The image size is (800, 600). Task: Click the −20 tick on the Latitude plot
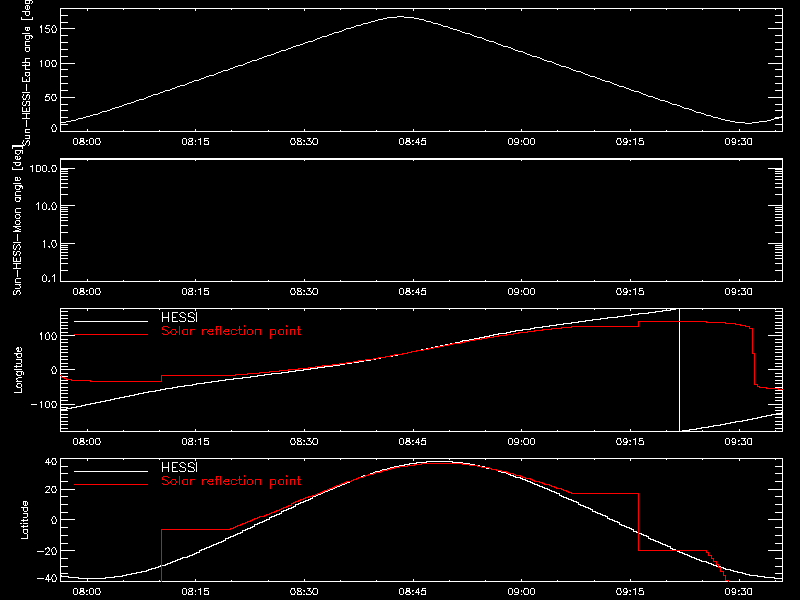click(47, 551)
